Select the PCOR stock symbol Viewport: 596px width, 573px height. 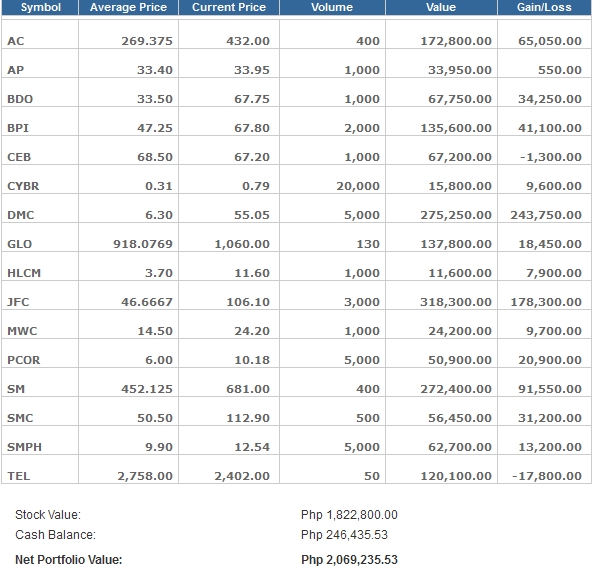(24, 360)
